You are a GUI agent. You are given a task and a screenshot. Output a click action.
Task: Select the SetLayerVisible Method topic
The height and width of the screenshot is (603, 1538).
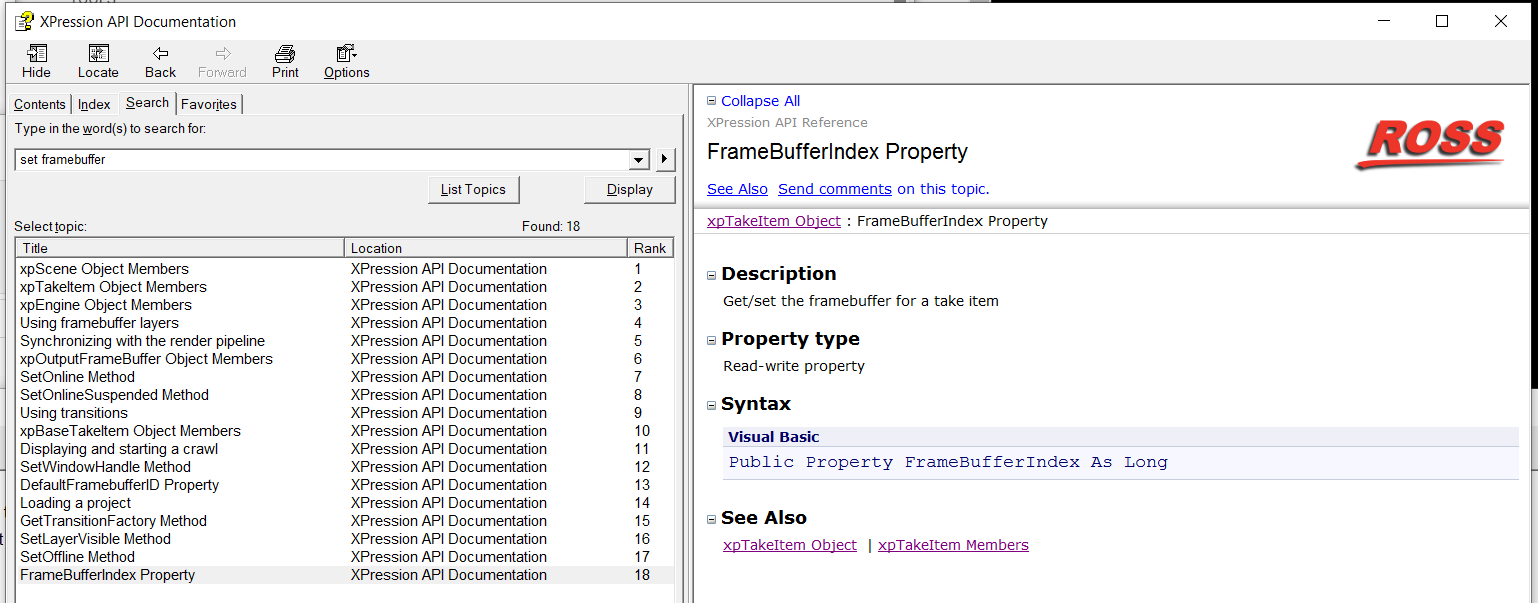click(x=95, y=539)
